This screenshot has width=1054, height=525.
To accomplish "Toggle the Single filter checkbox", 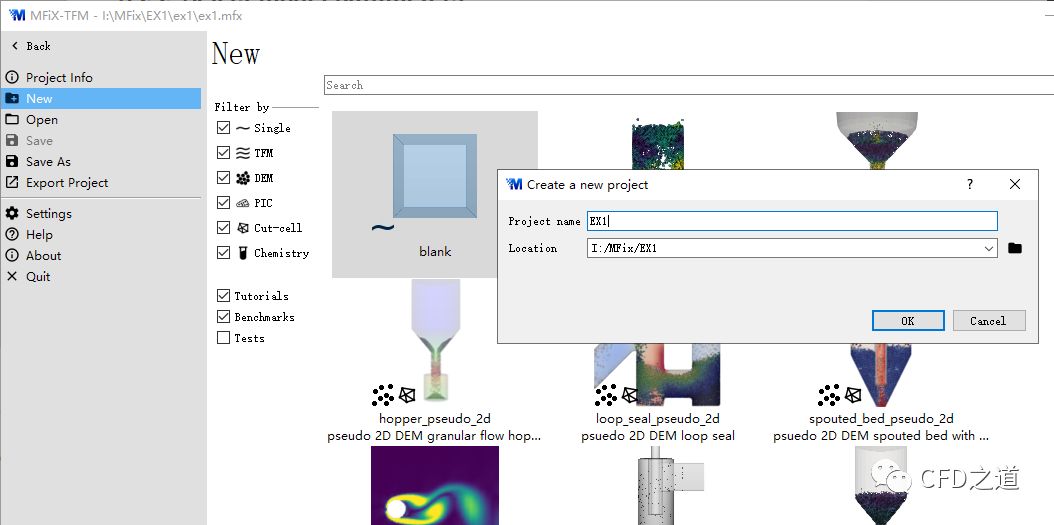I will (224, 128).
